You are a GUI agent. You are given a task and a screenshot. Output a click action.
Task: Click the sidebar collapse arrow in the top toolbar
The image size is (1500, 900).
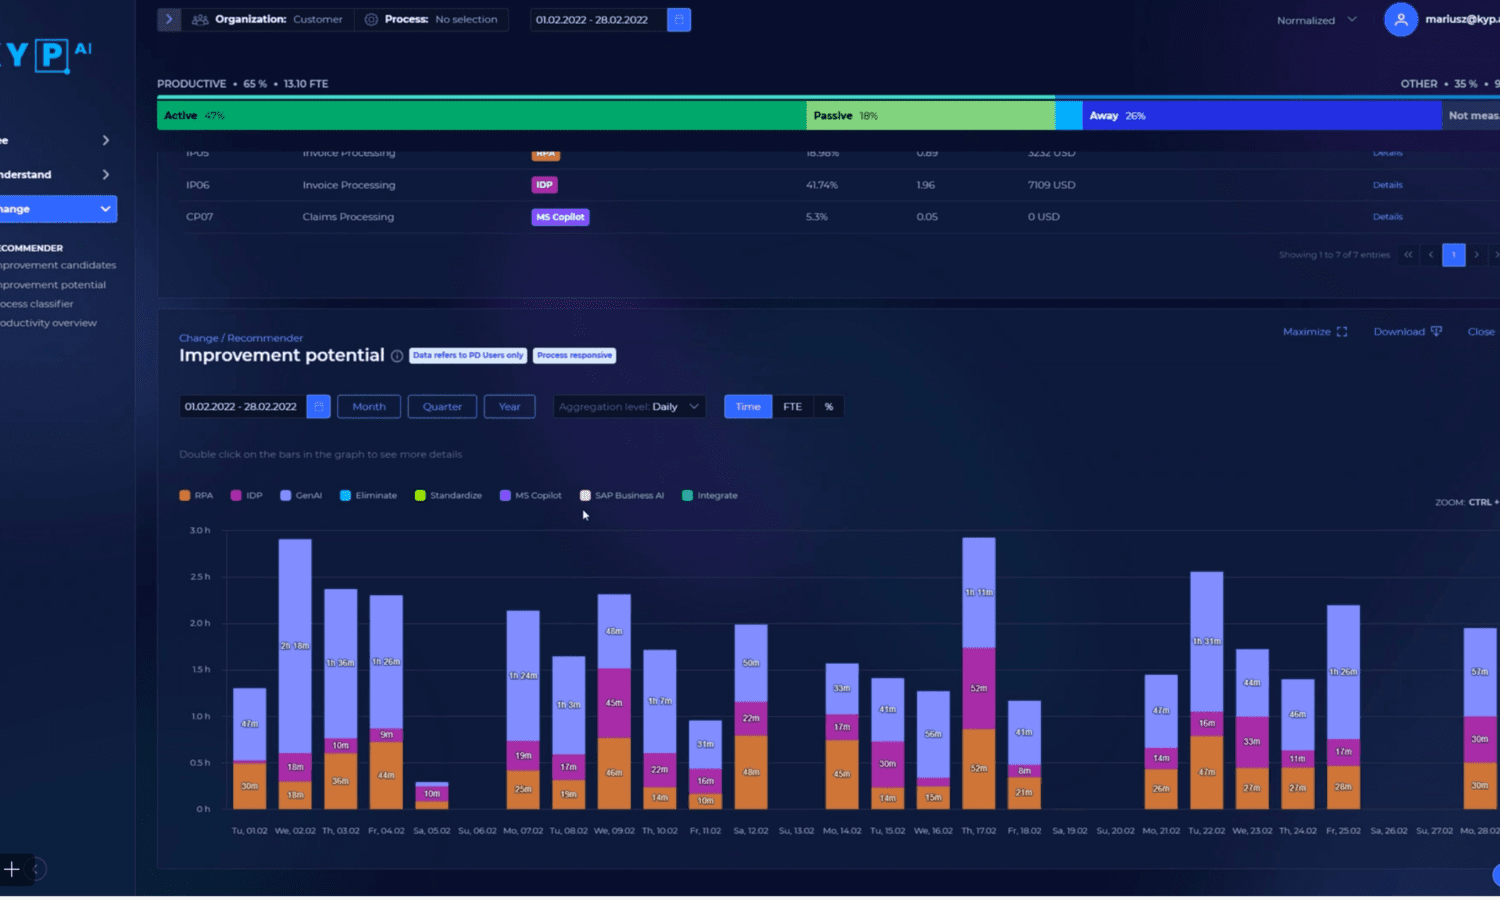[168, 19]
